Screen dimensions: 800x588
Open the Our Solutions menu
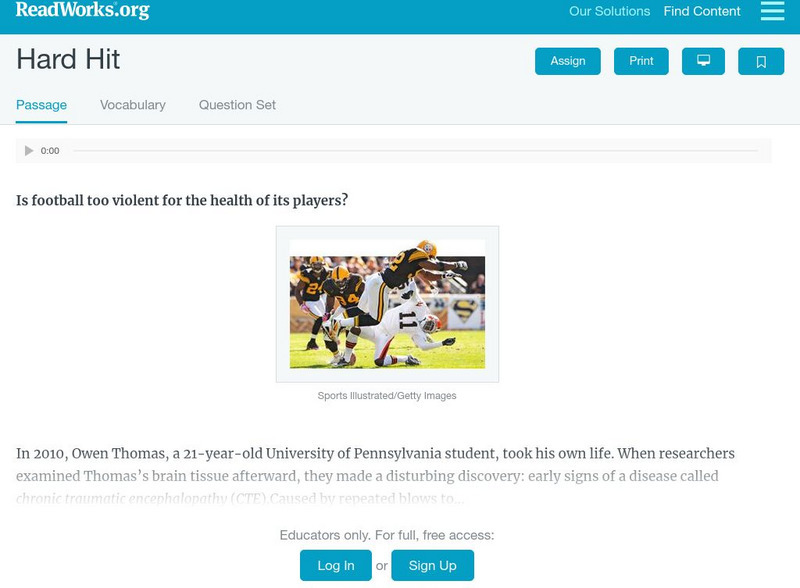click(609, 12)
